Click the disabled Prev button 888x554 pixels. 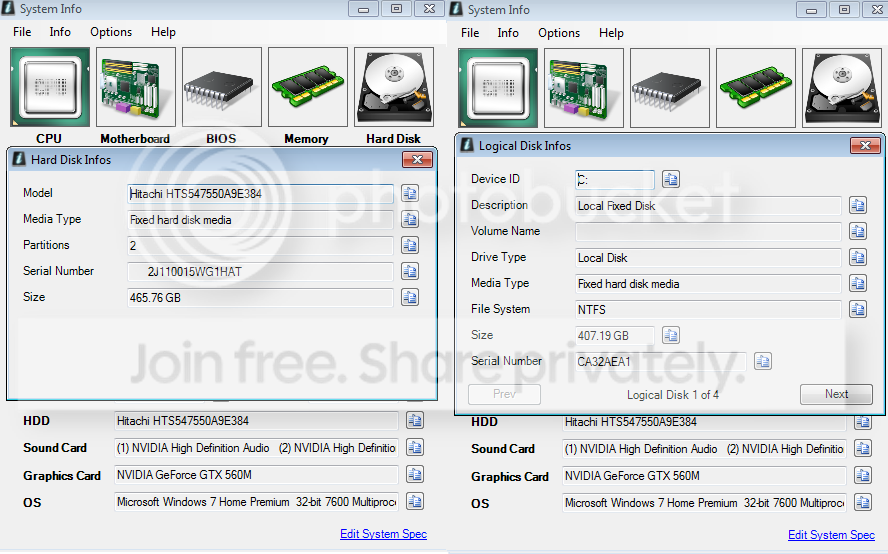point(504,394)
